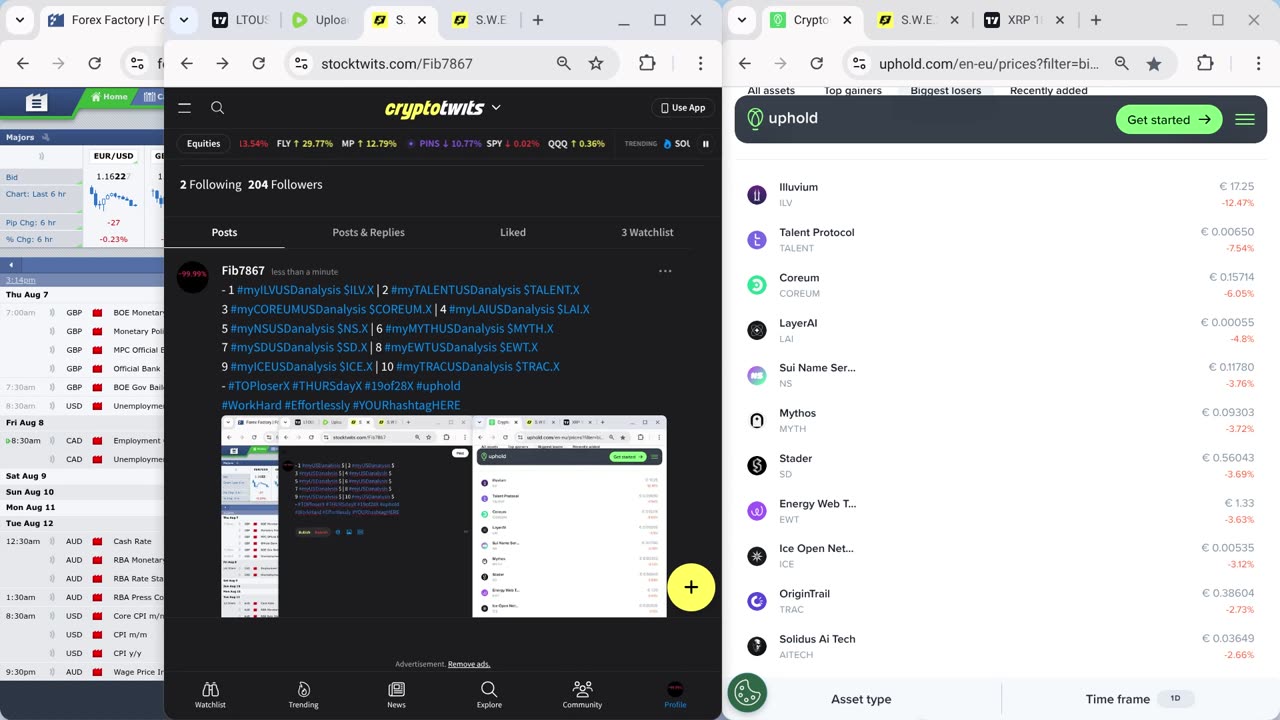Open Chrome three-dot menu in Stocktwits window
Screen dimensions: 1280x720
(x=700, y=63)
